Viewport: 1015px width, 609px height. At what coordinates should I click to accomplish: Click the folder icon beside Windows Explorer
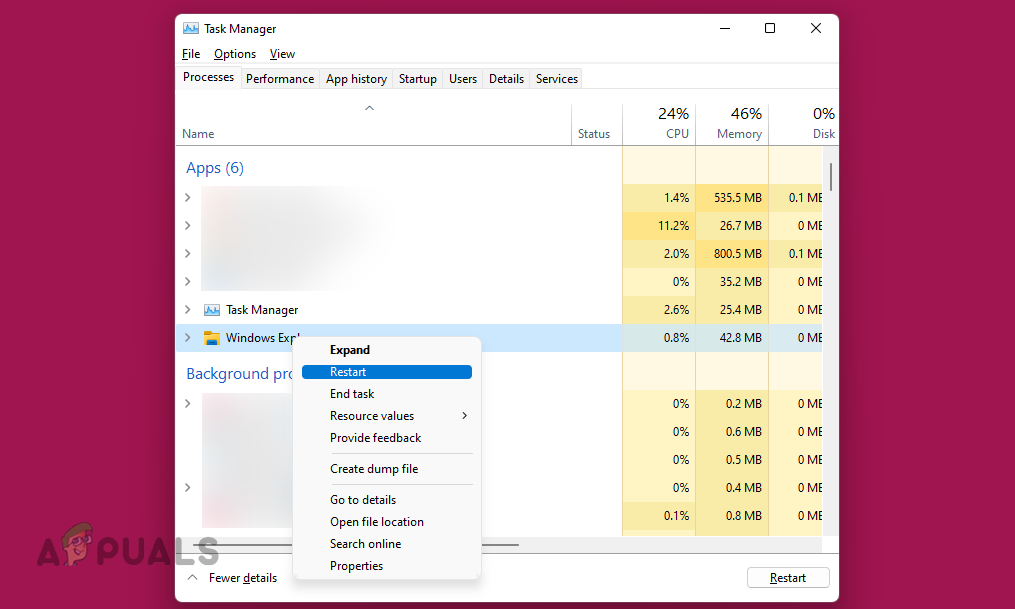[x=212, y=338]
